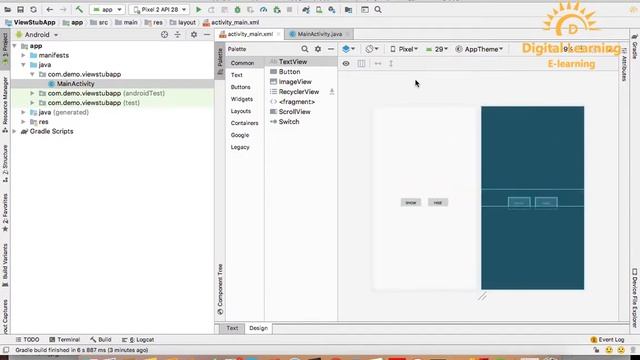Click the Collapse All icon in Project panel
This screenshot has height=360, width=640.
(x=178, y=35)
